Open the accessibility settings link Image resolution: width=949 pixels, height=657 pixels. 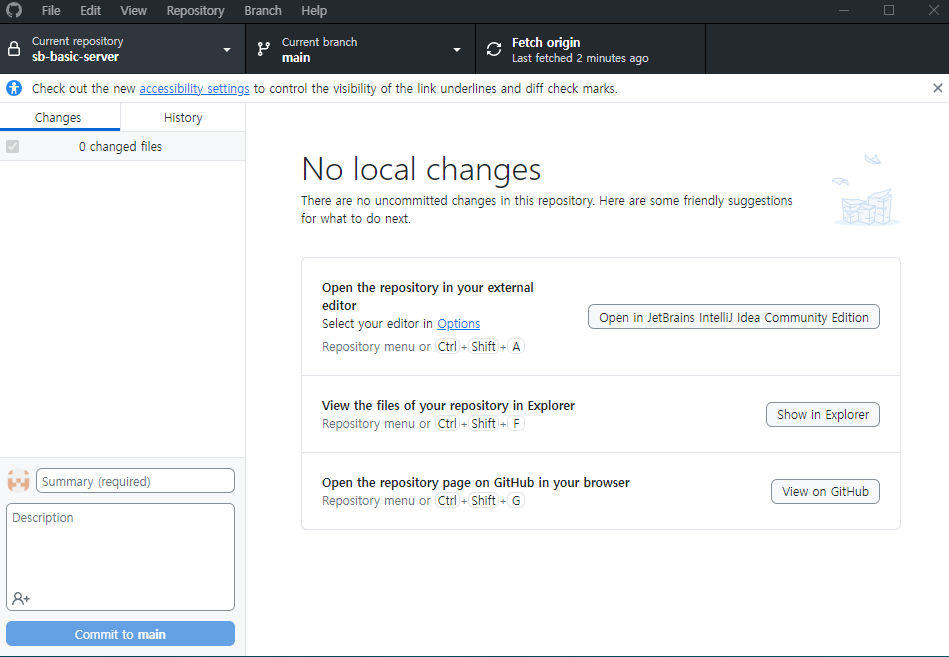tap(194, 88)
